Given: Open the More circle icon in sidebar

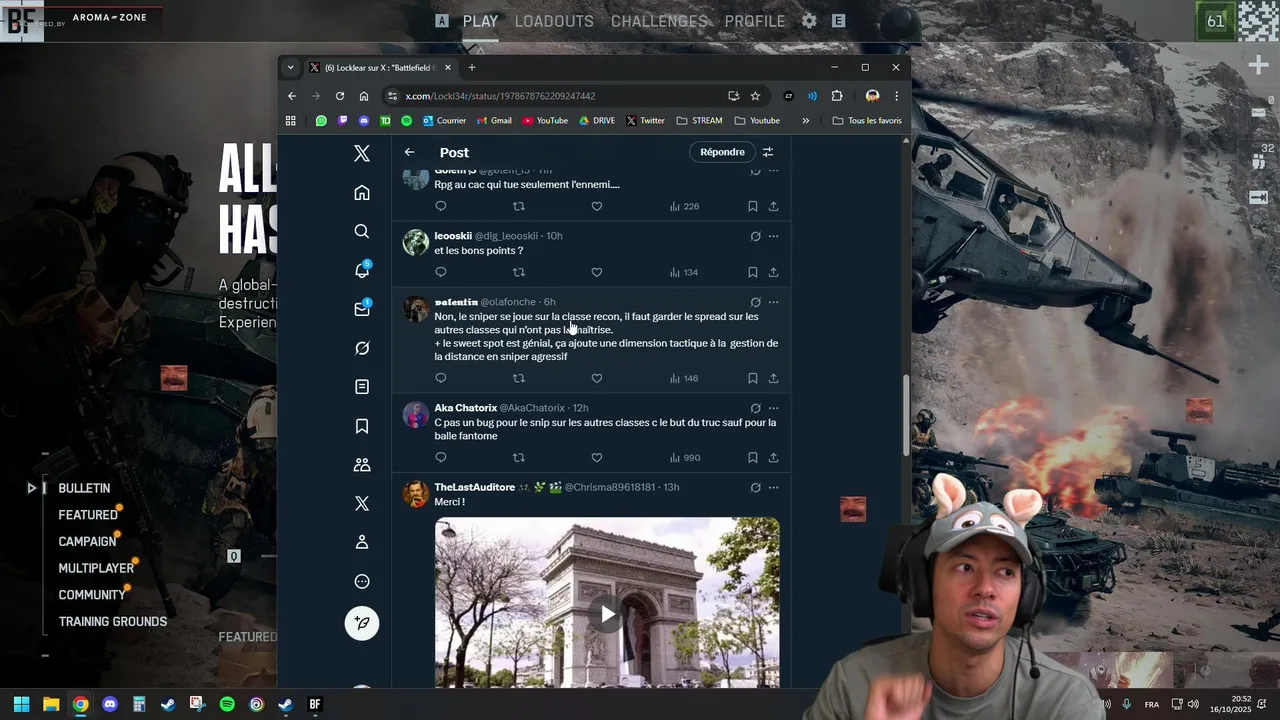Looking at the screenshot, I should tap(362, 581).
